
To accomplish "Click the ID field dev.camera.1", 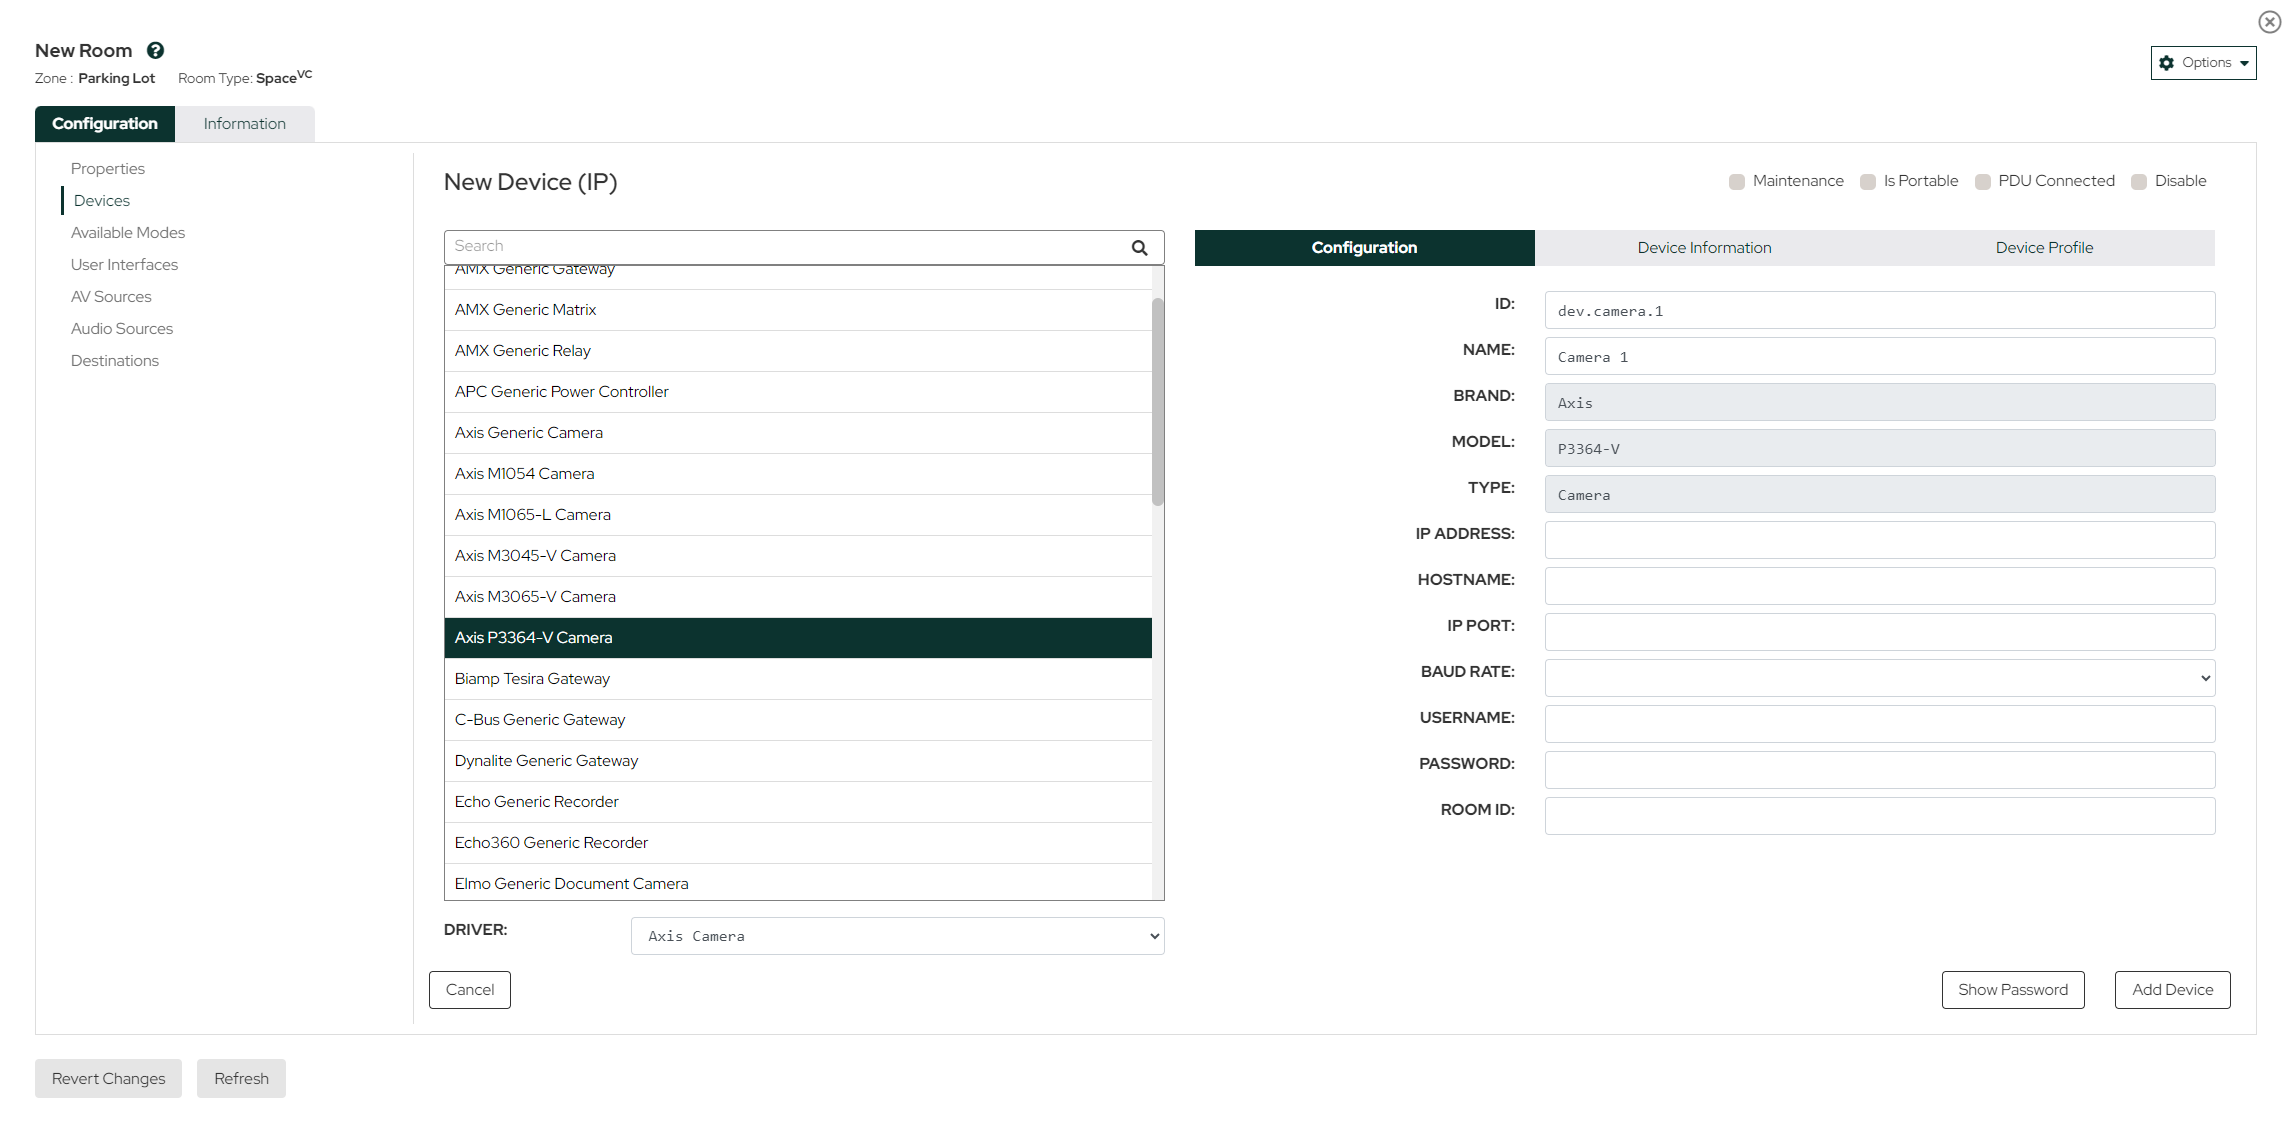I will [x=1879, y=310].
